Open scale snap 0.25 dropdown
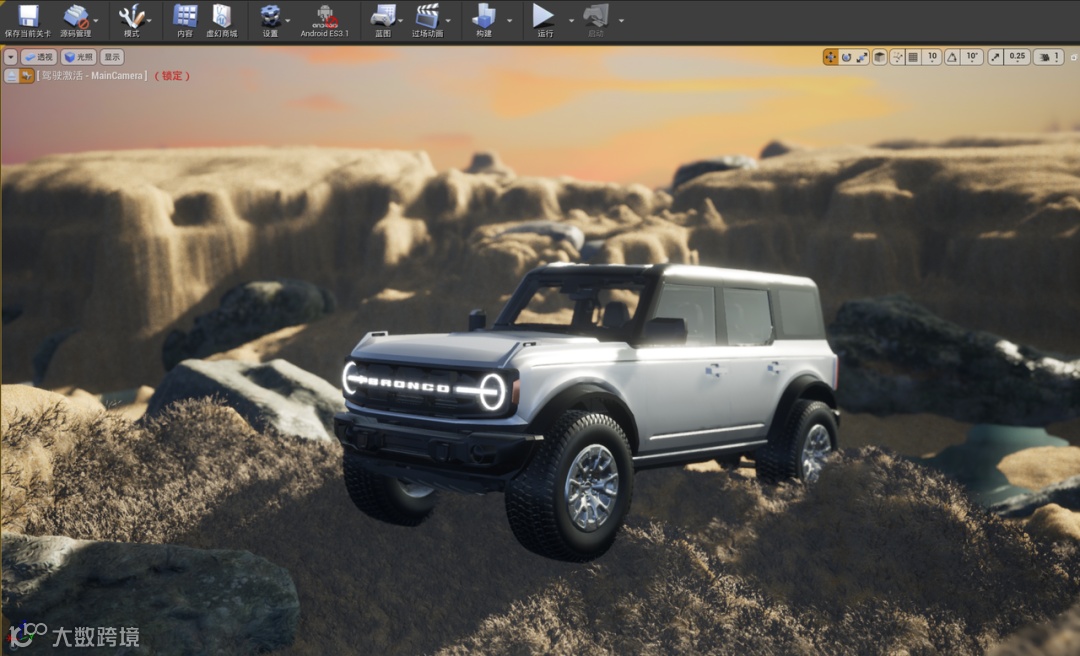The image size is (1080, 656). pos(1017,57)
